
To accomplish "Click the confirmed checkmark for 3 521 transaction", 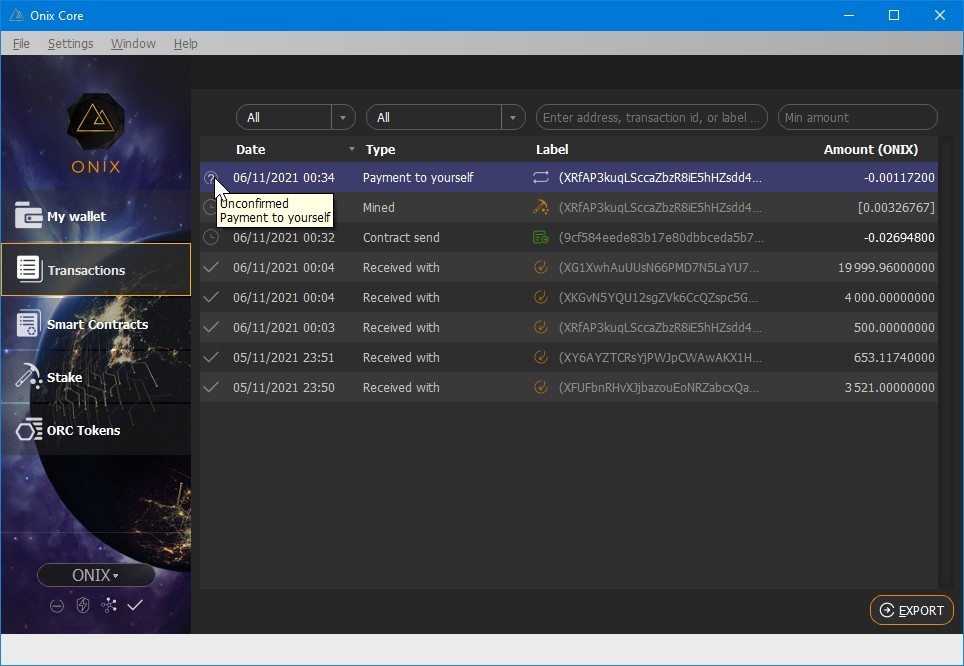I will tap(211, 387).
